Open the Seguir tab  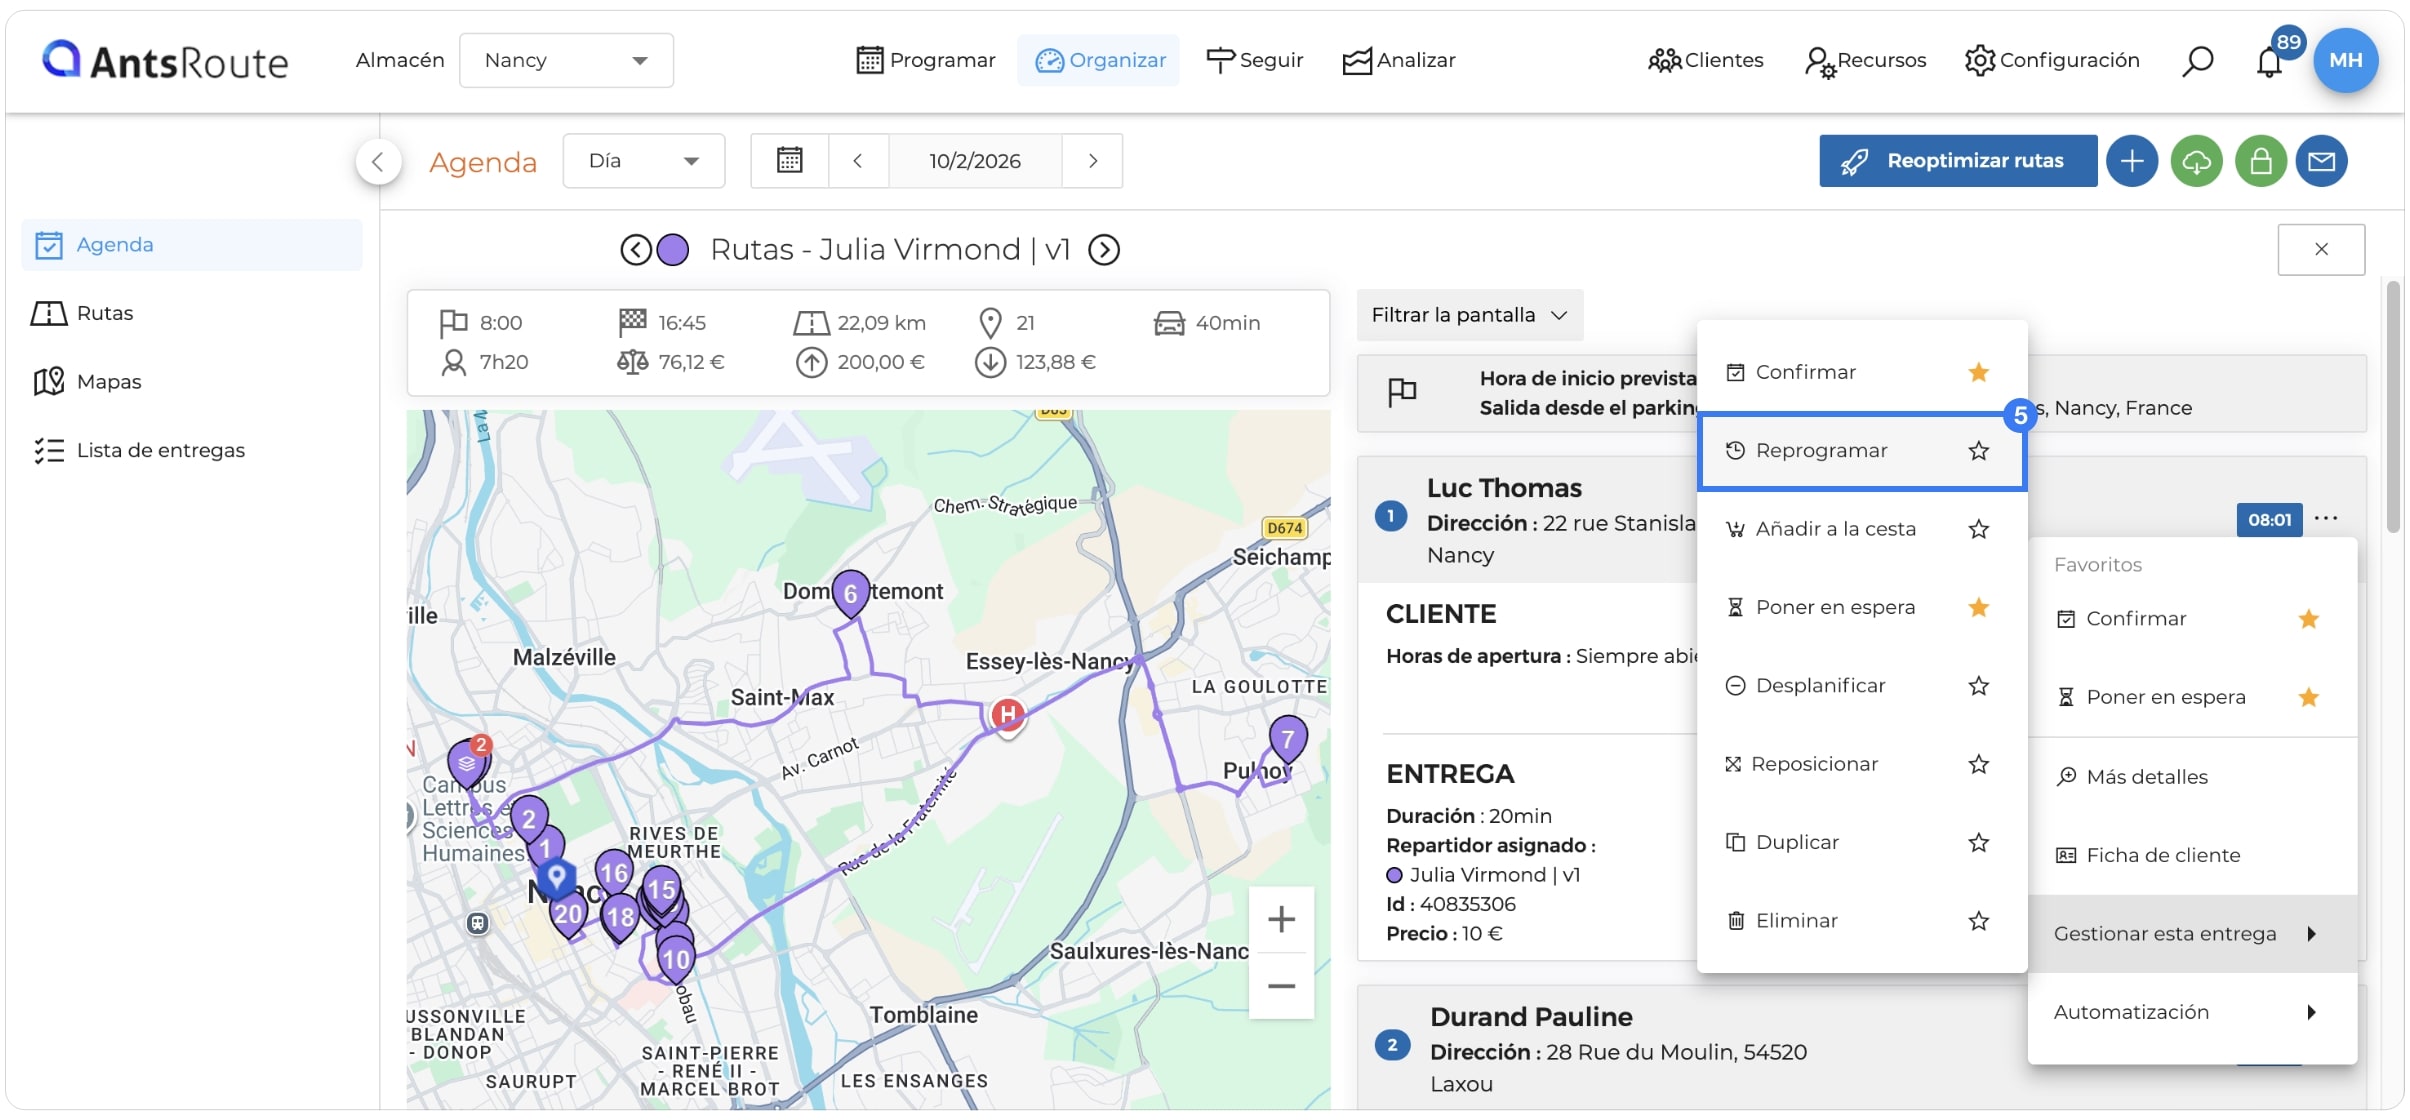click(1254, 60)
